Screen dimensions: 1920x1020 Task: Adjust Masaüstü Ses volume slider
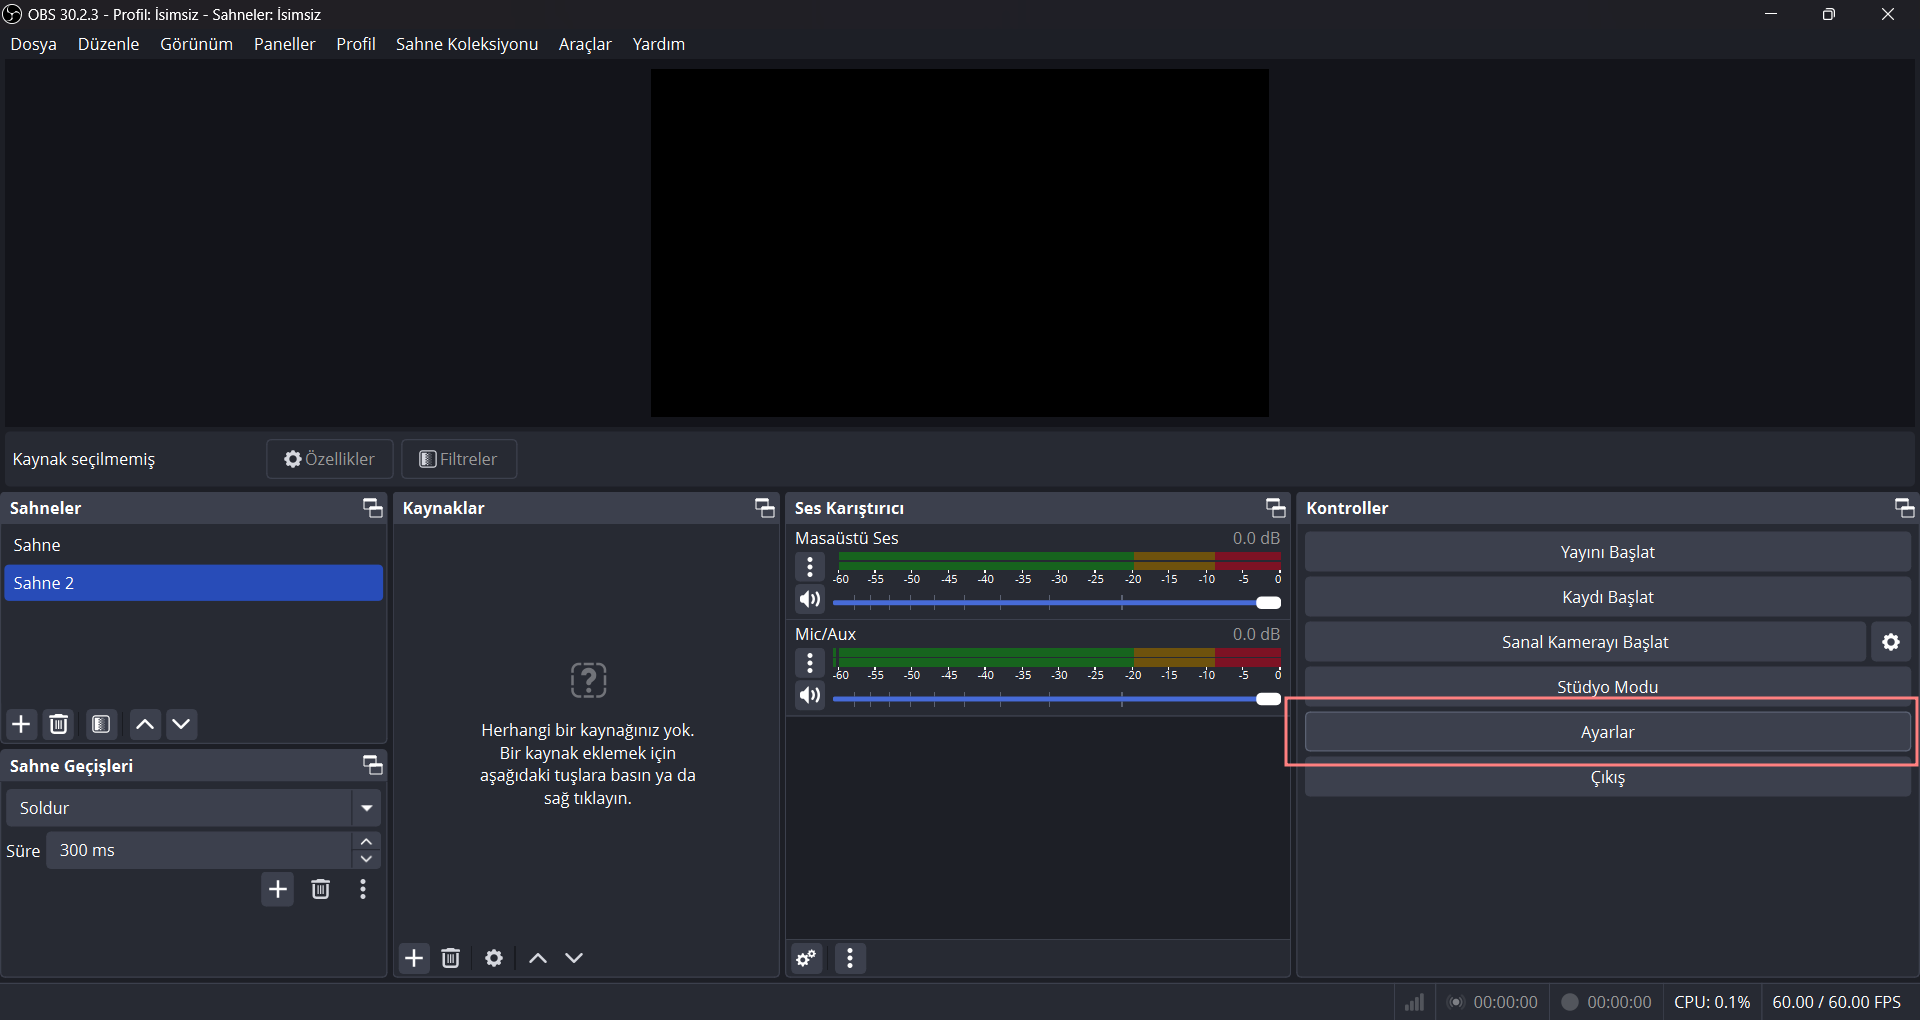(1057, 602)
